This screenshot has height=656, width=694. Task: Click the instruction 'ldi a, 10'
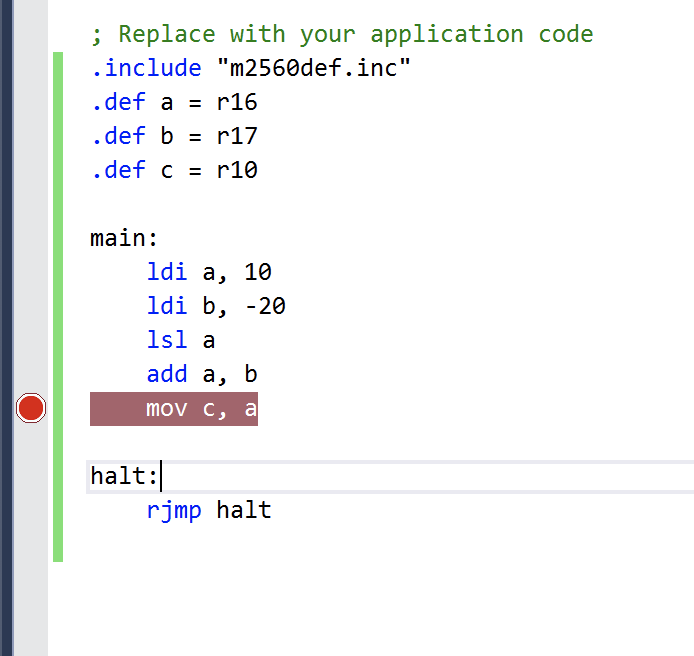pos(209,272)
